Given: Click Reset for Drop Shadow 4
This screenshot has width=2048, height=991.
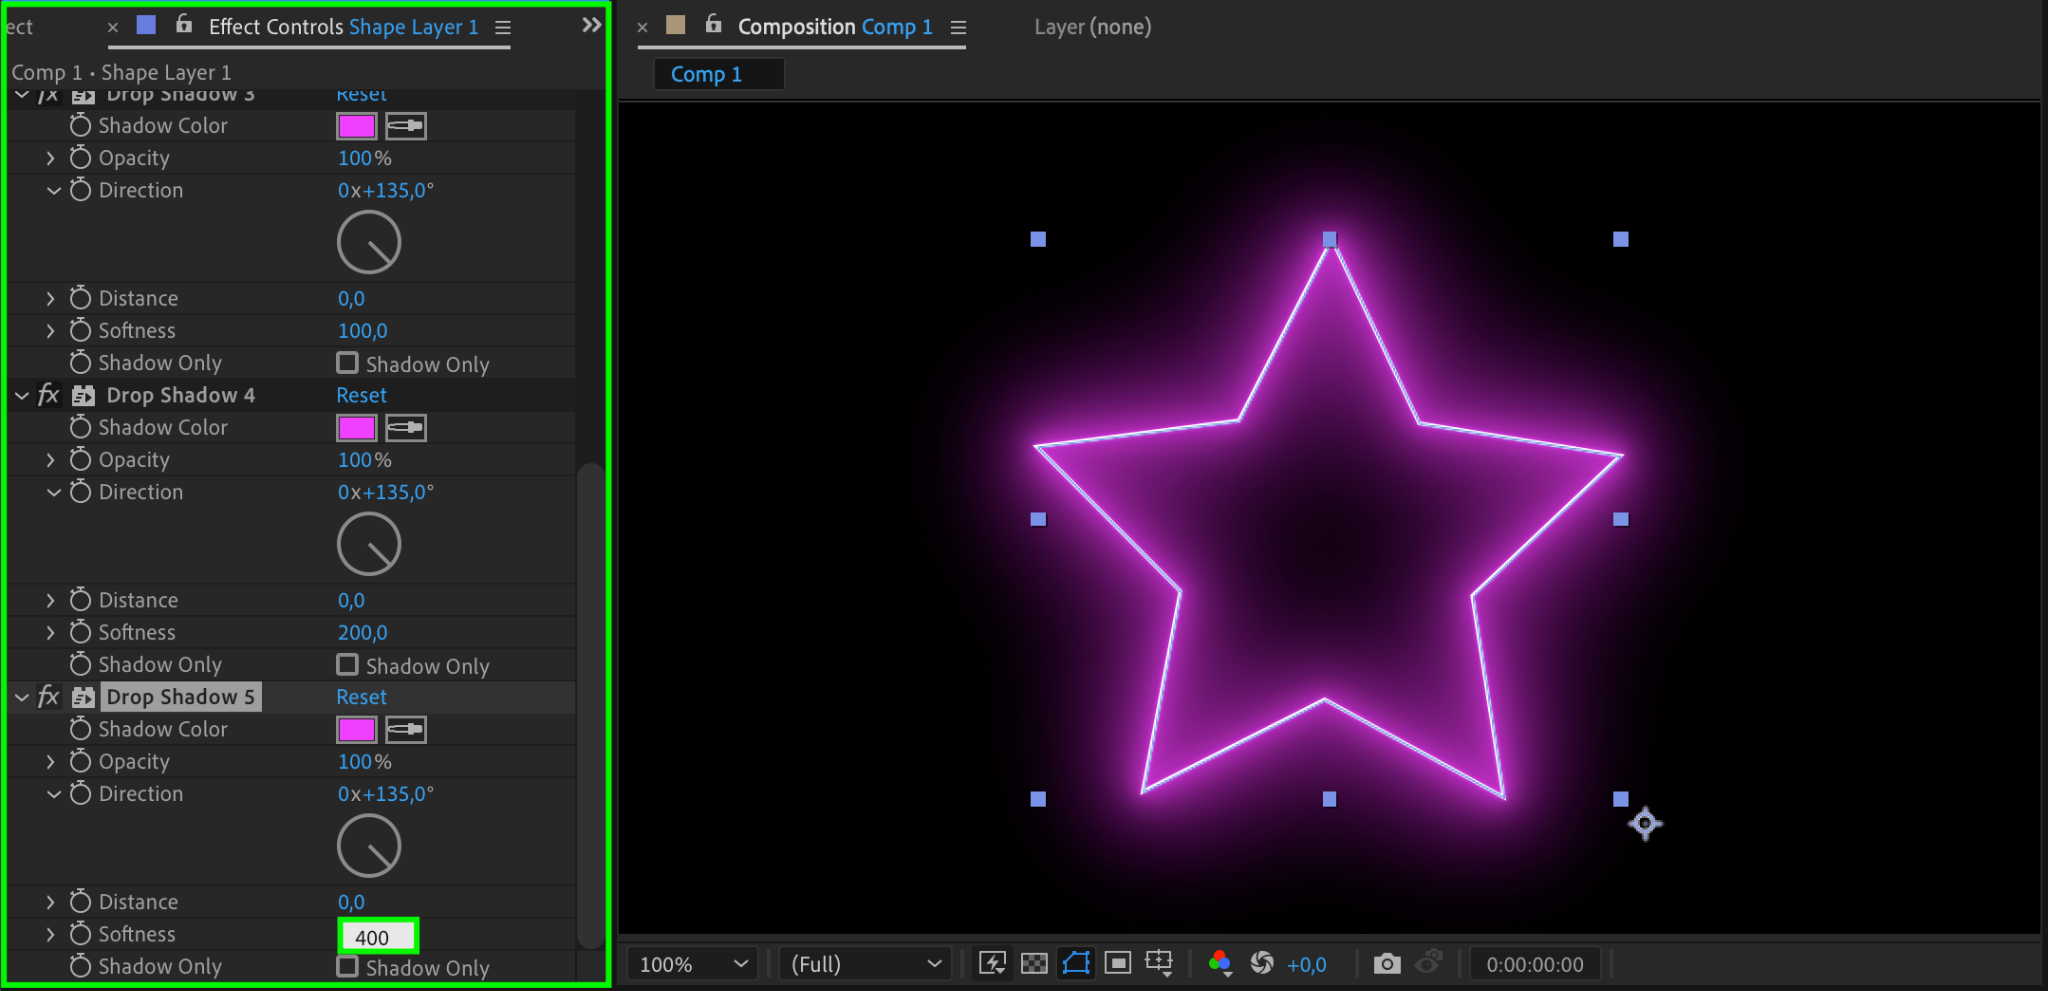Looking at the screenshot, I should pyautogui.click(x=361, y=395).
